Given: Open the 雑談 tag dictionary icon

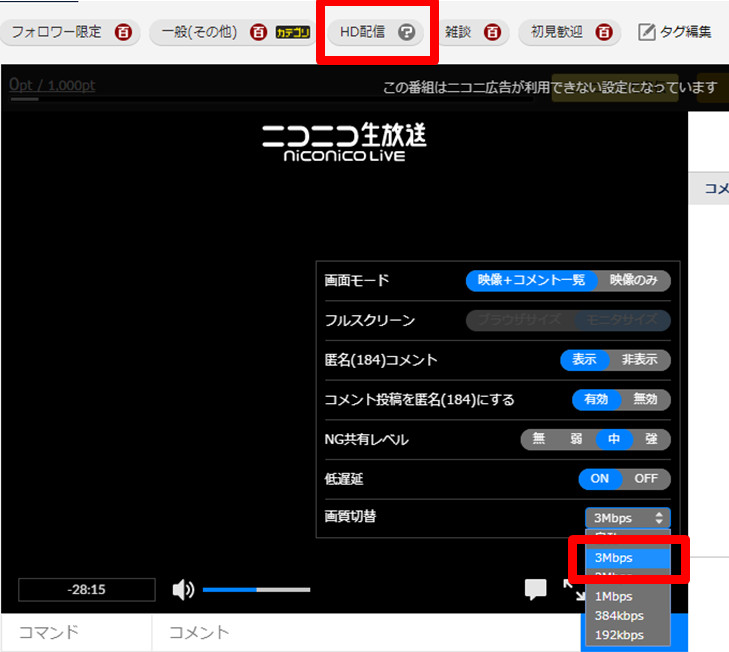Looking at the screenshot, I should (492, 32).
